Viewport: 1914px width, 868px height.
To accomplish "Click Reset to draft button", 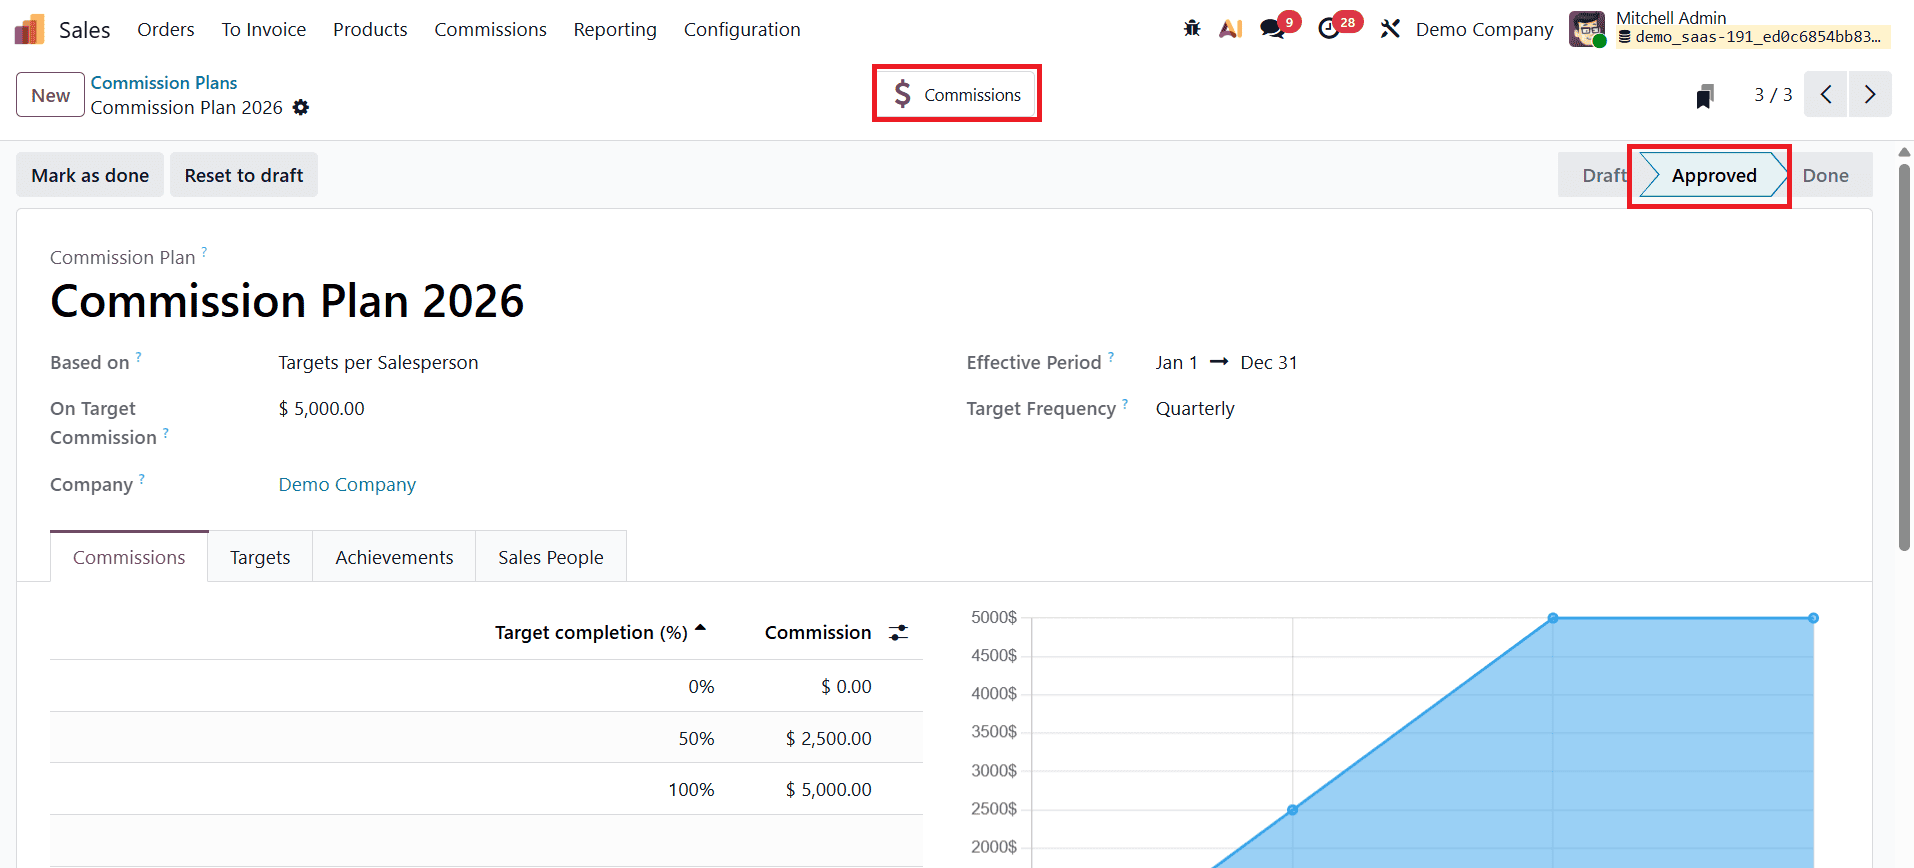I will coord(244,175).
